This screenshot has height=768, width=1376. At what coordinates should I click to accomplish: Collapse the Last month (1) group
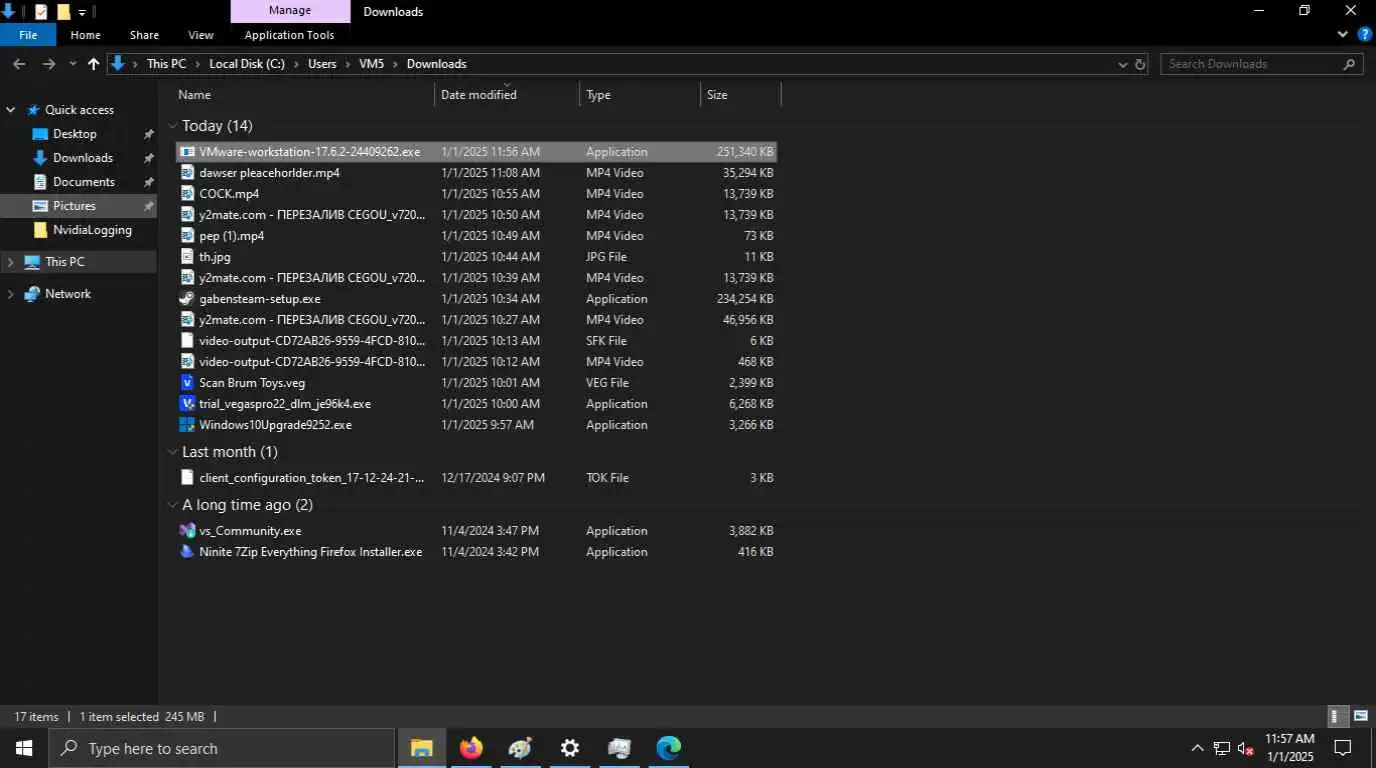[173, 452]
